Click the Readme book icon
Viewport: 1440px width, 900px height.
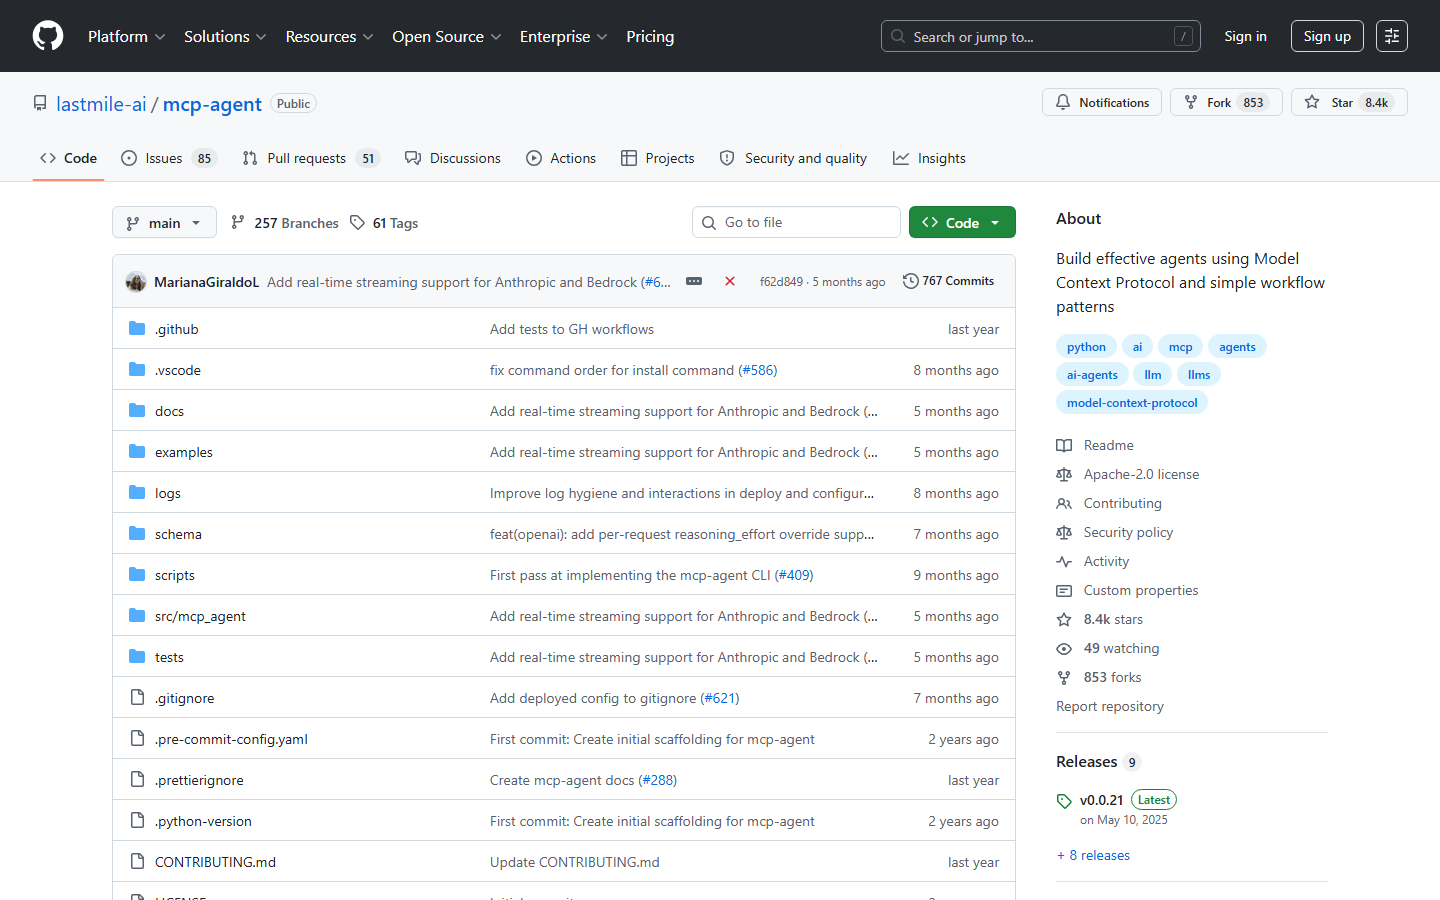(1064, 446)
